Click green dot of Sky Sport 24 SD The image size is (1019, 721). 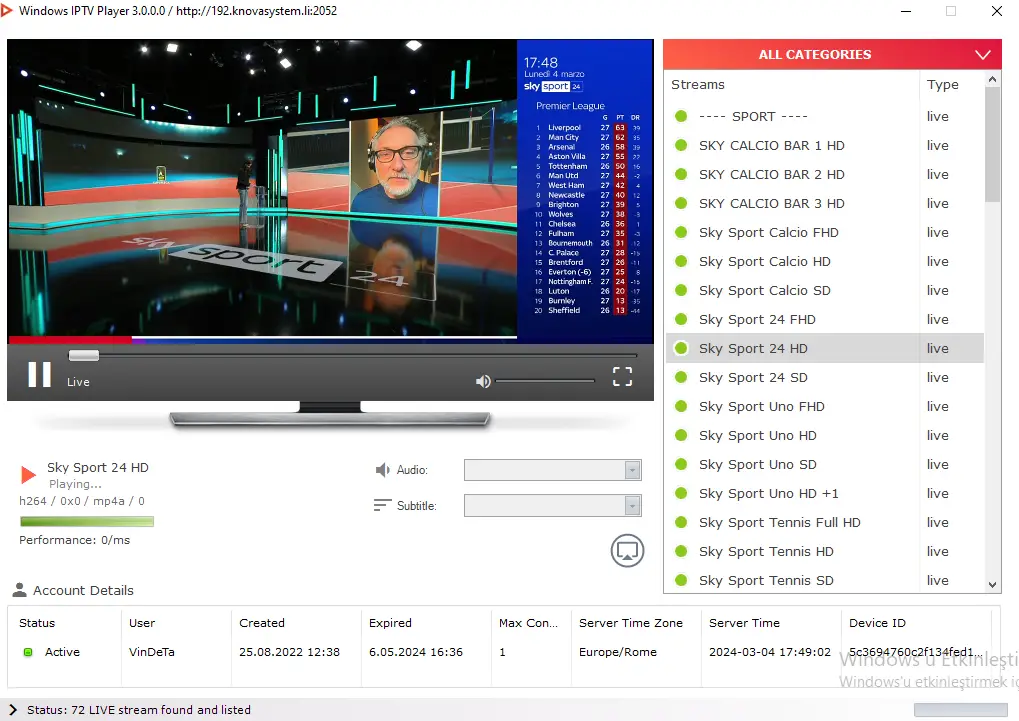tap(681, 378)
